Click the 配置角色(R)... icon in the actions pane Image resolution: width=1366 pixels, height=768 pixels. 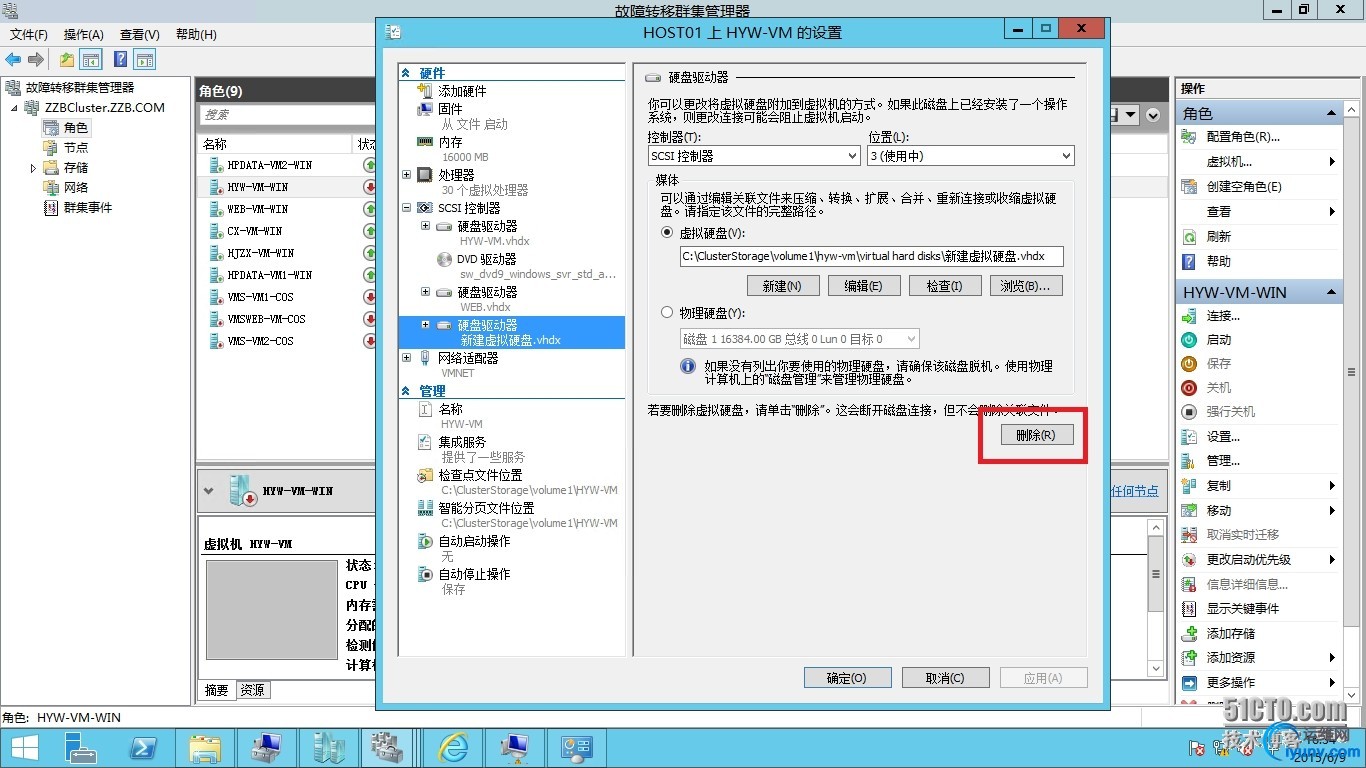(x=1189, y=137)
